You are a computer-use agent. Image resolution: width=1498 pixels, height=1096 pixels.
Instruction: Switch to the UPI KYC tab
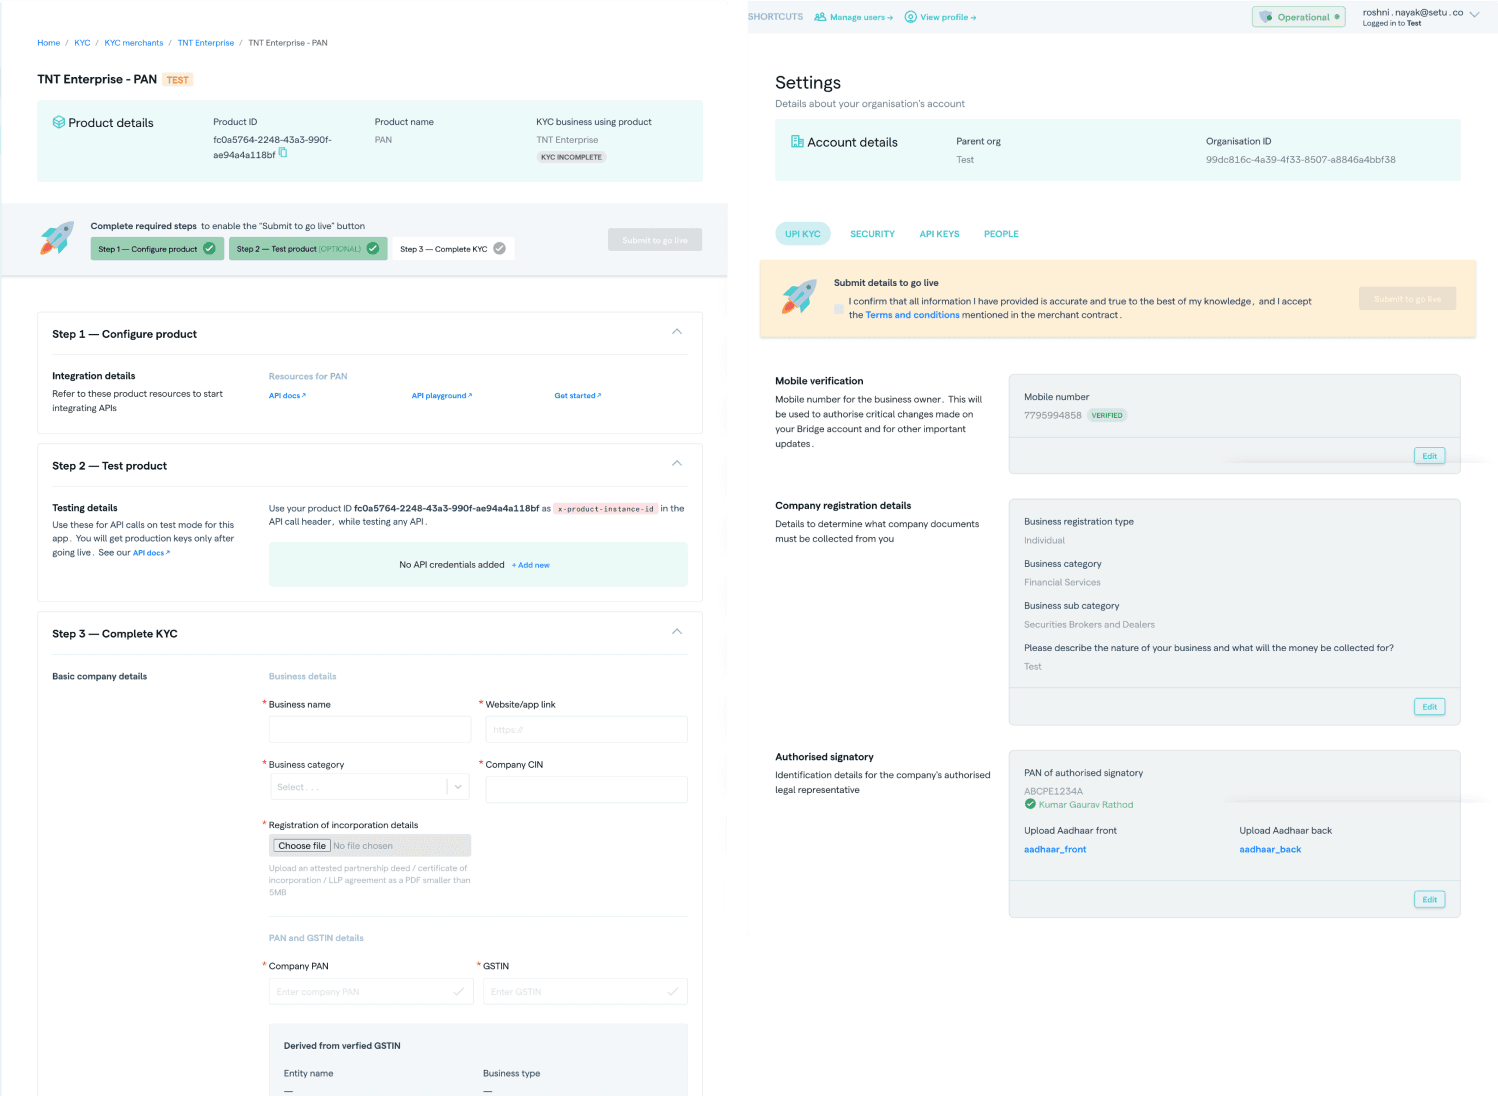[802, 234]
